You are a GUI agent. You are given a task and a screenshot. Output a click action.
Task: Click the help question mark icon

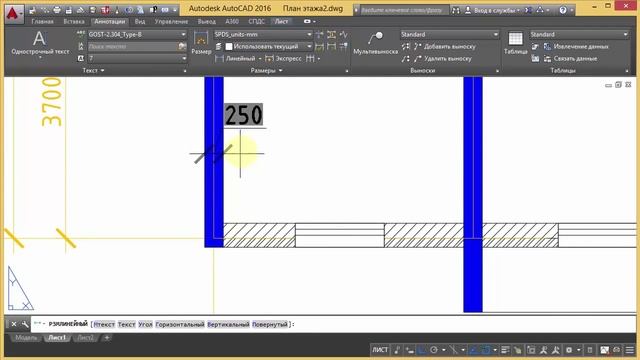click(563, 10)
